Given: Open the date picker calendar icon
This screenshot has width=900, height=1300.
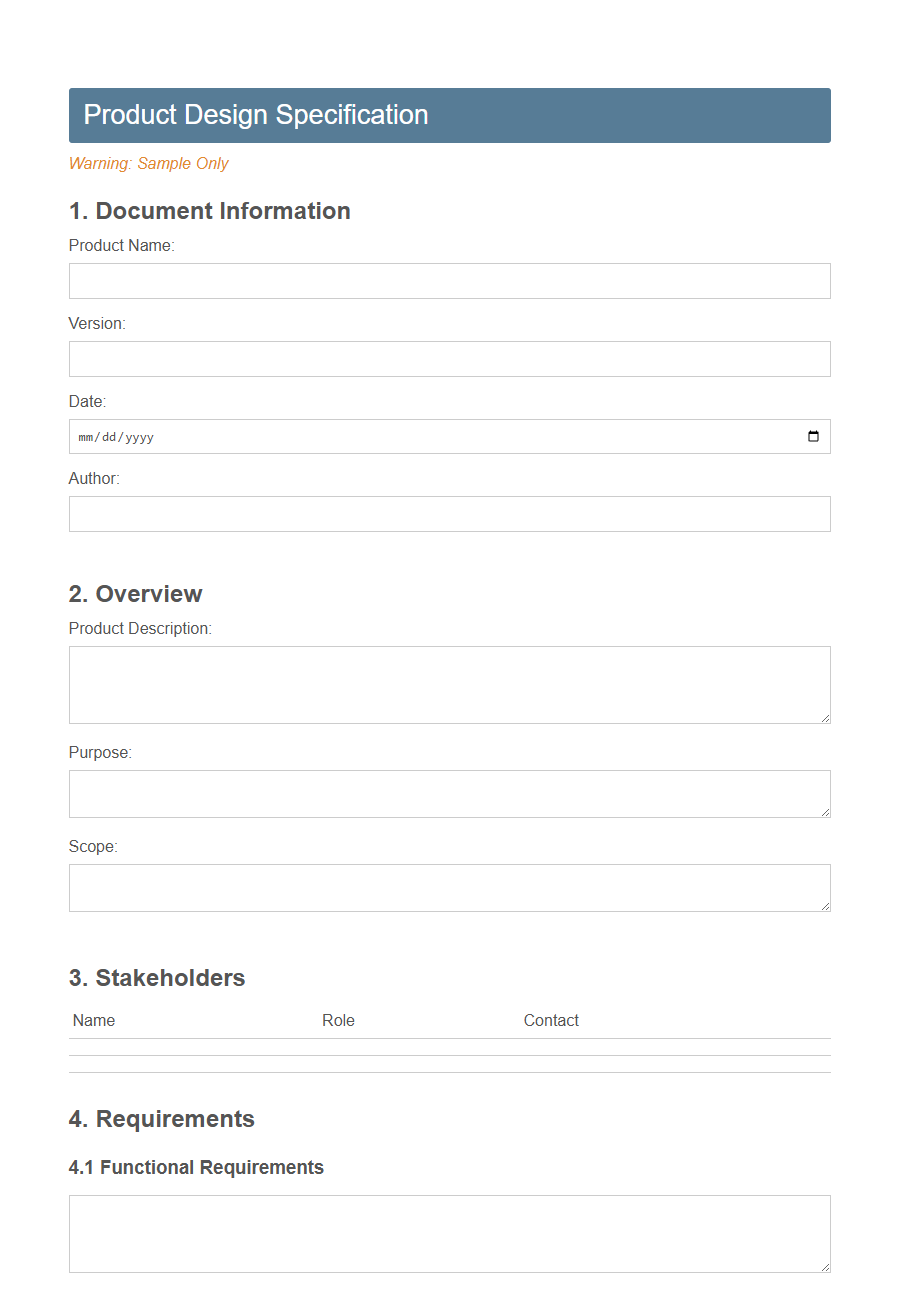Looking at the screenshot, I should pyautogui.click(x=813, y=435).
